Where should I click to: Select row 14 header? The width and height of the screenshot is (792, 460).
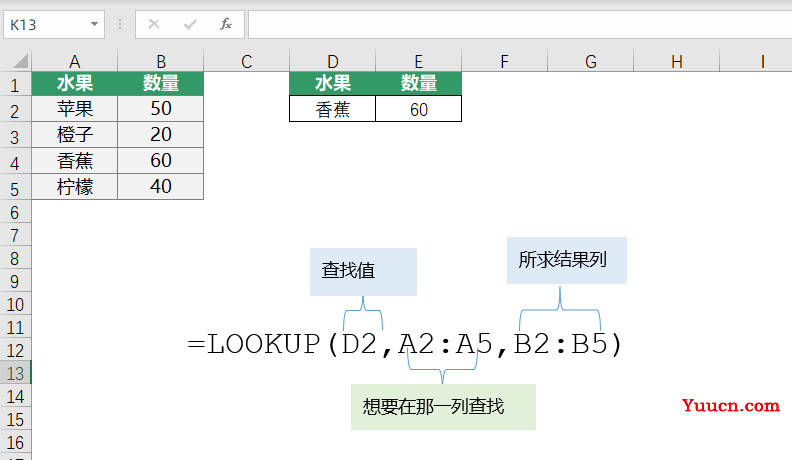coord(15,395)
